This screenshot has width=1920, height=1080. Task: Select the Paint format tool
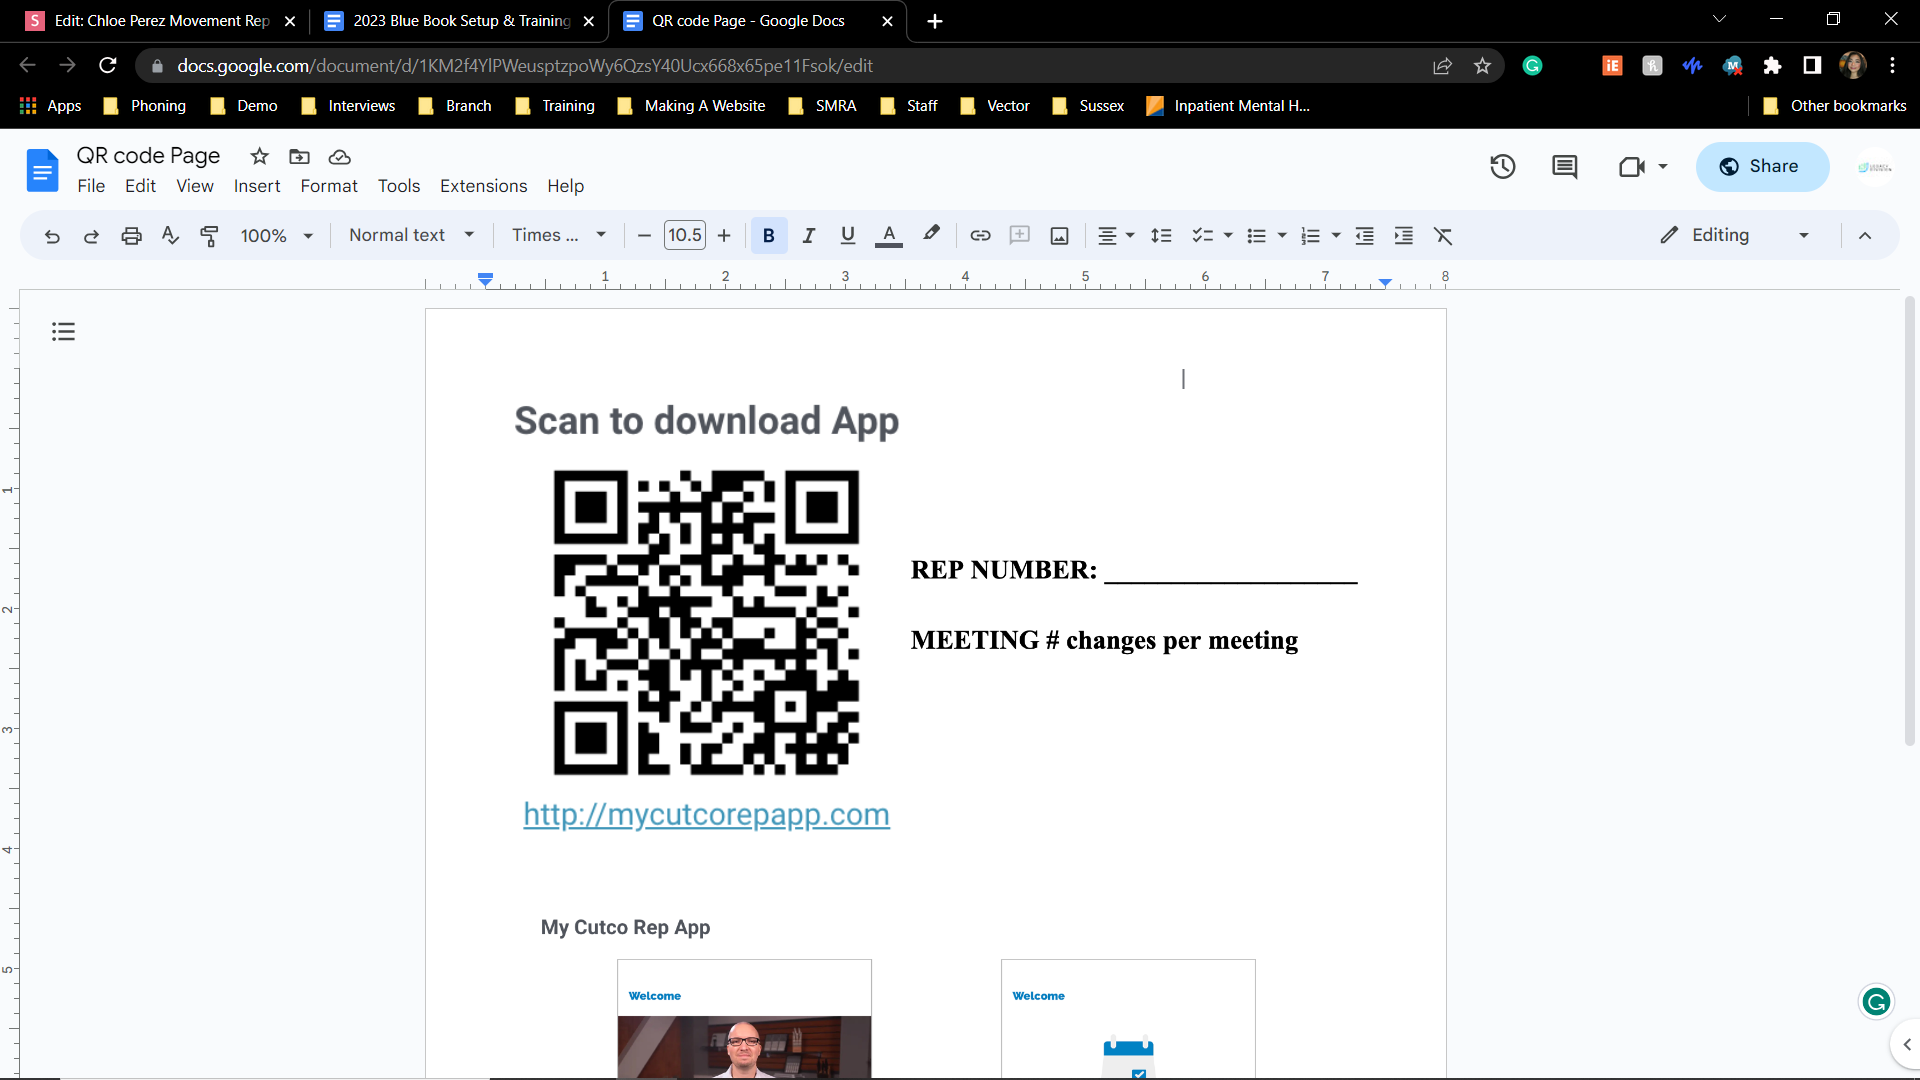click(x=209, y=236)
